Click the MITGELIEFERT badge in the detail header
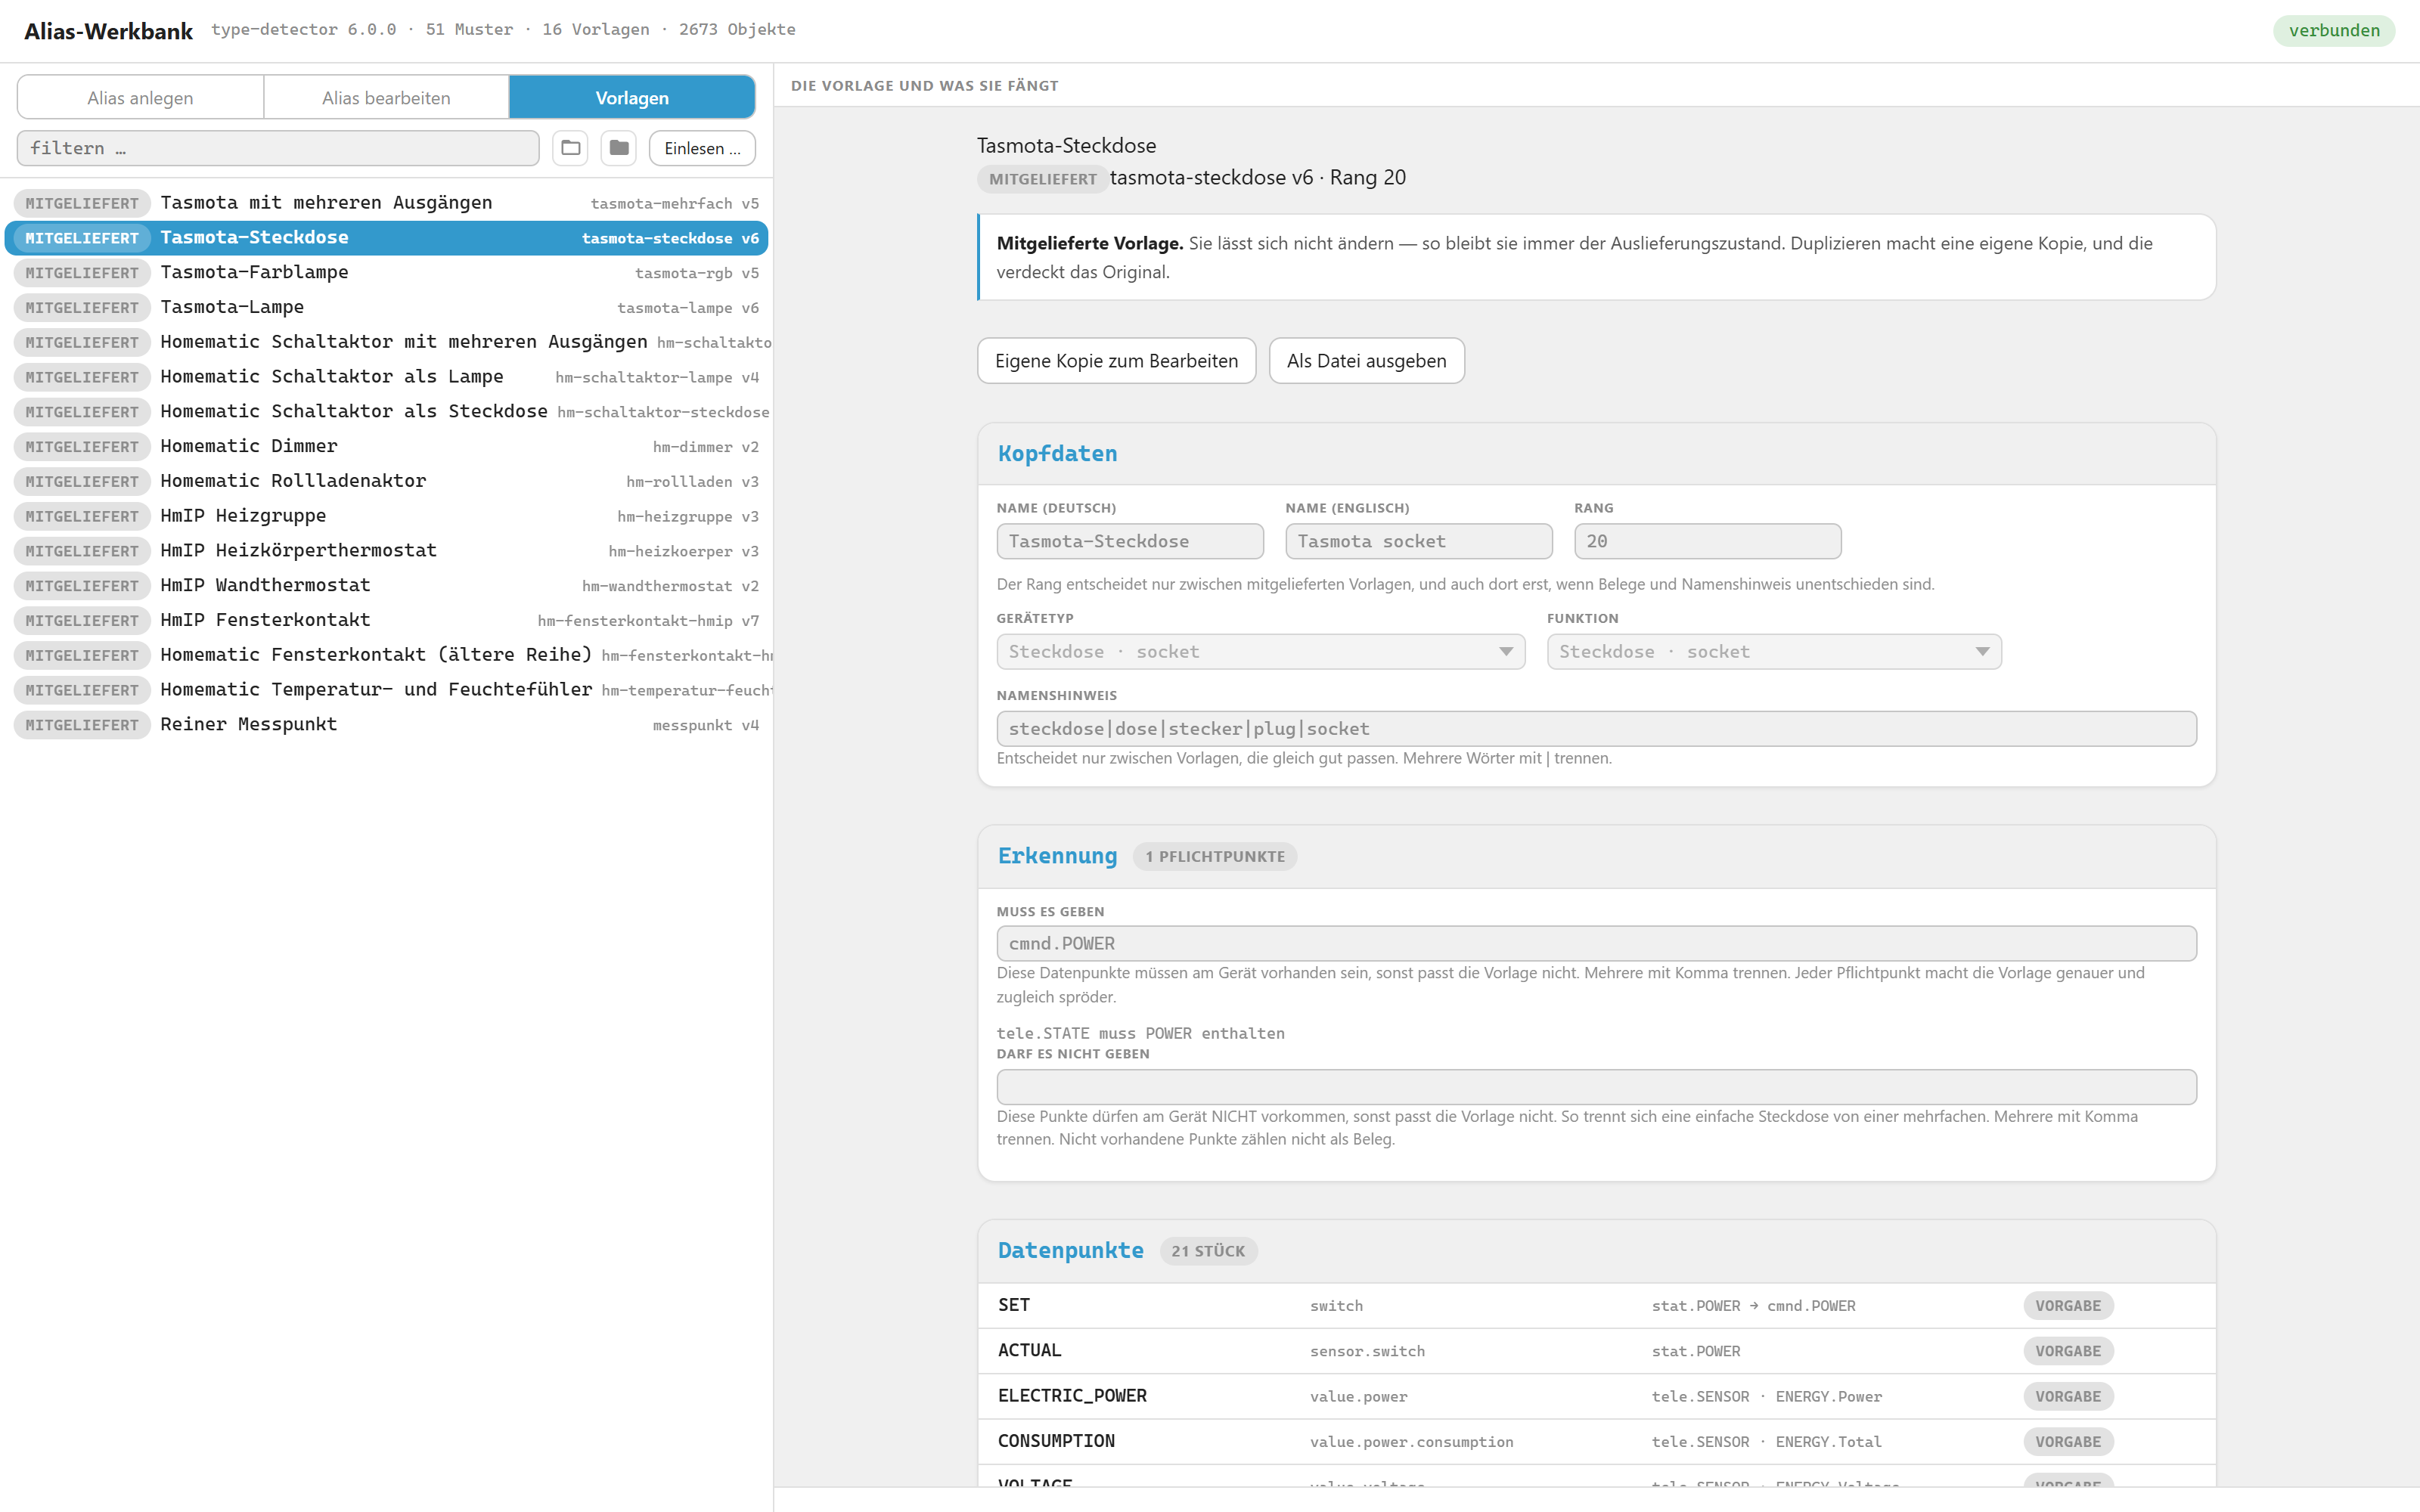The height and width of the screenshot is (1512, 2420). pyautogui.click(x=1042, y=179)
